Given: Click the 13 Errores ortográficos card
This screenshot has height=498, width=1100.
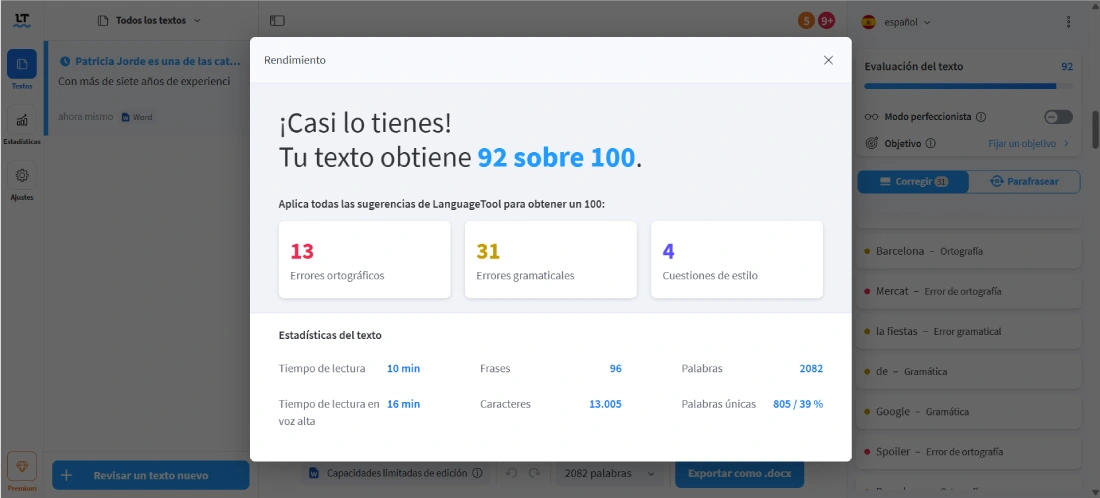Looking at the screenshot, I should (364, 260).
